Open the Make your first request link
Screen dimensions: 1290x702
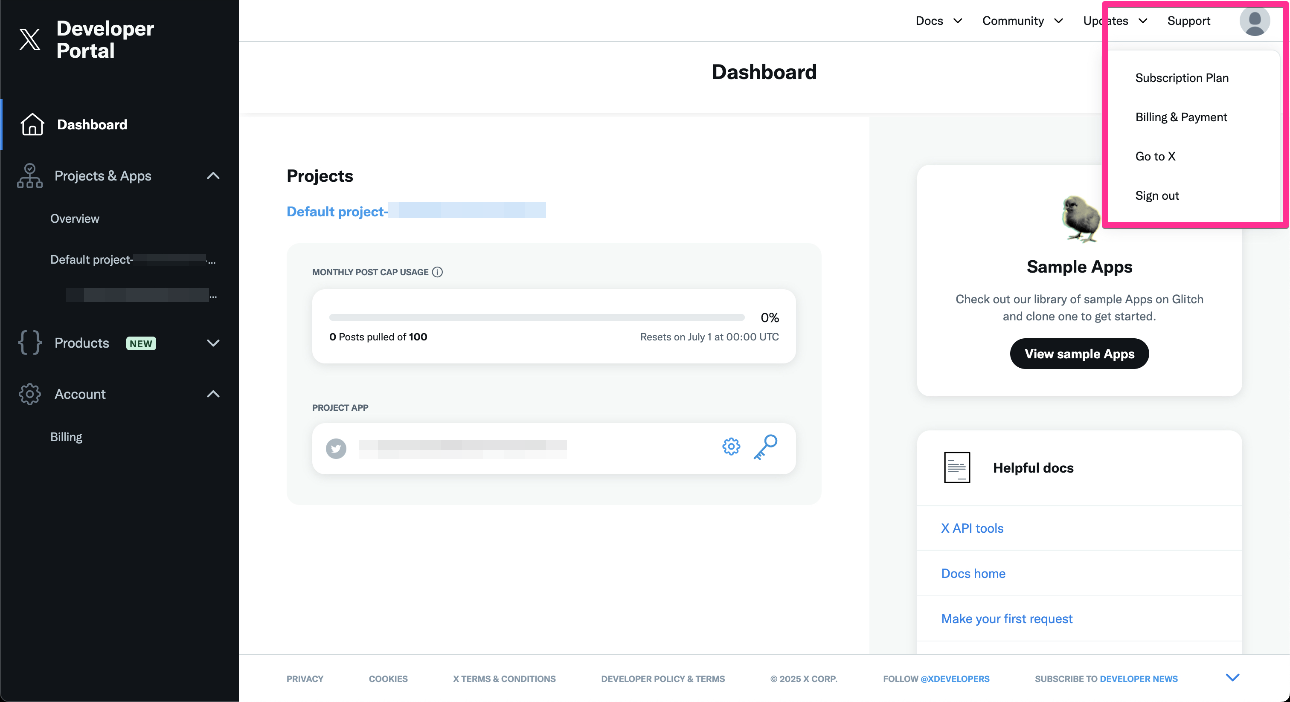1007,619
